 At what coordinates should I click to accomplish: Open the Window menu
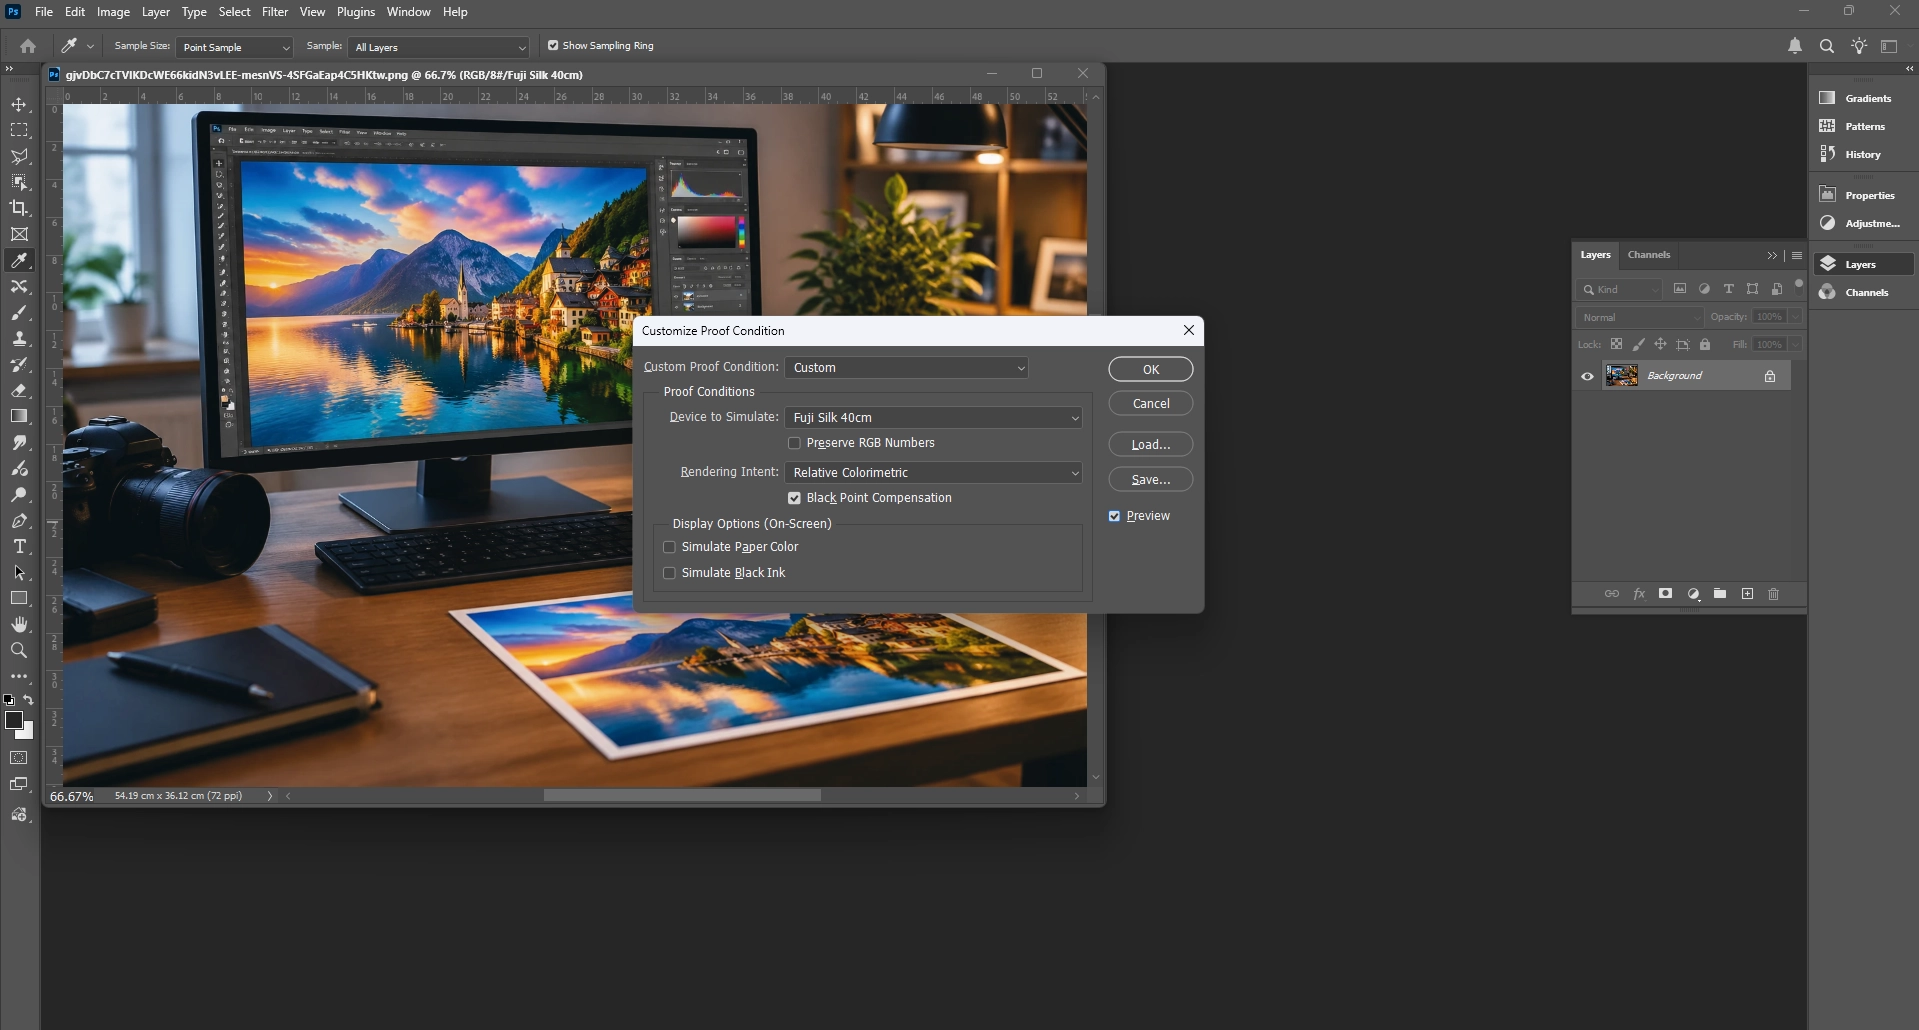(x=408, y=12)
